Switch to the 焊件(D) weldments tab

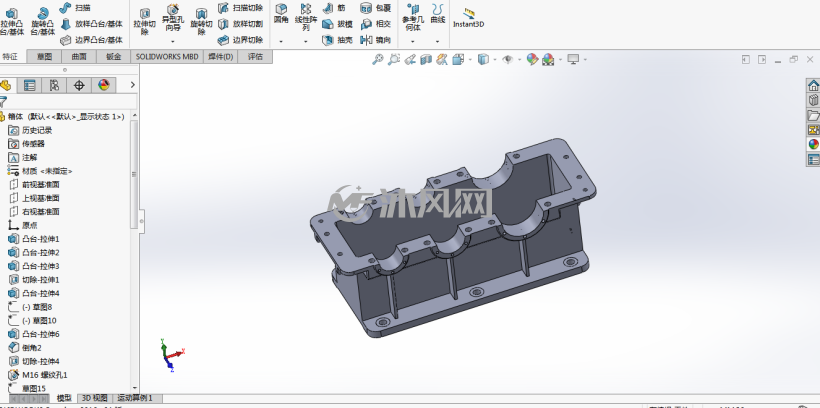[220, 56]
